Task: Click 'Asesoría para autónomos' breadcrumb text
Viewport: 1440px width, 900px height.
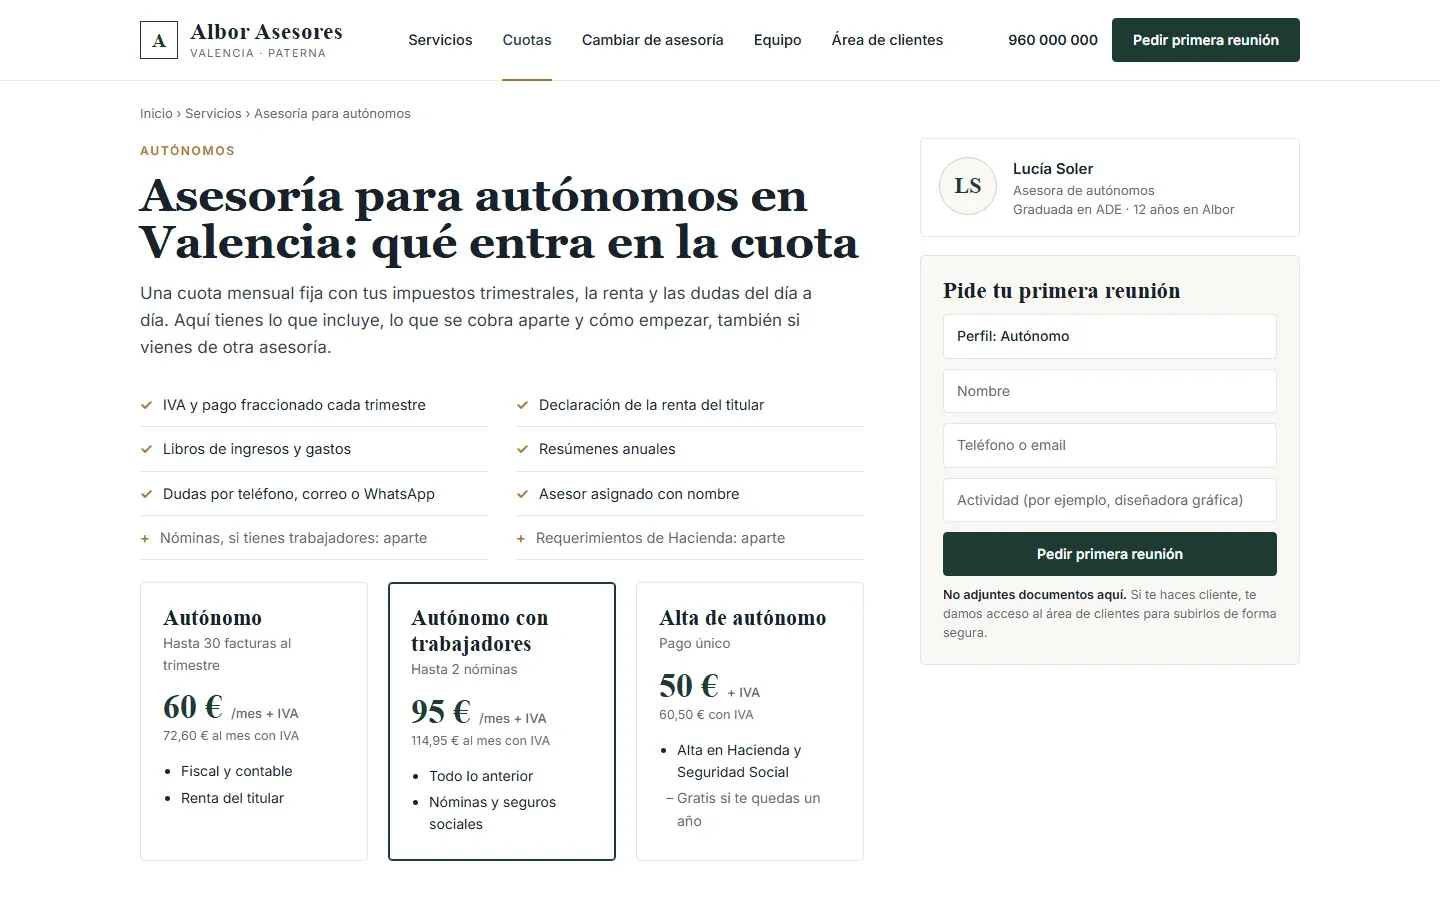Action: [x=332, y=113]
